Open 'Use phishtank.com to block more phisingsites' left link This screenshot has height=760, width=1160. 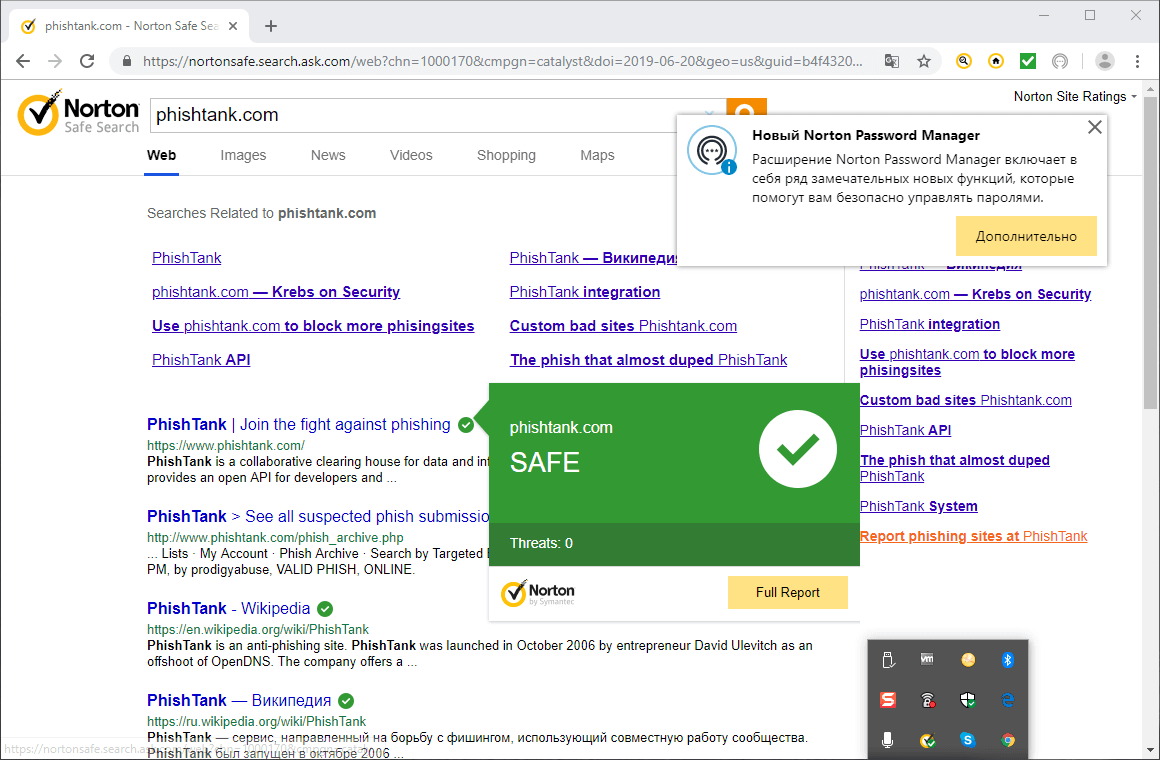313,326
